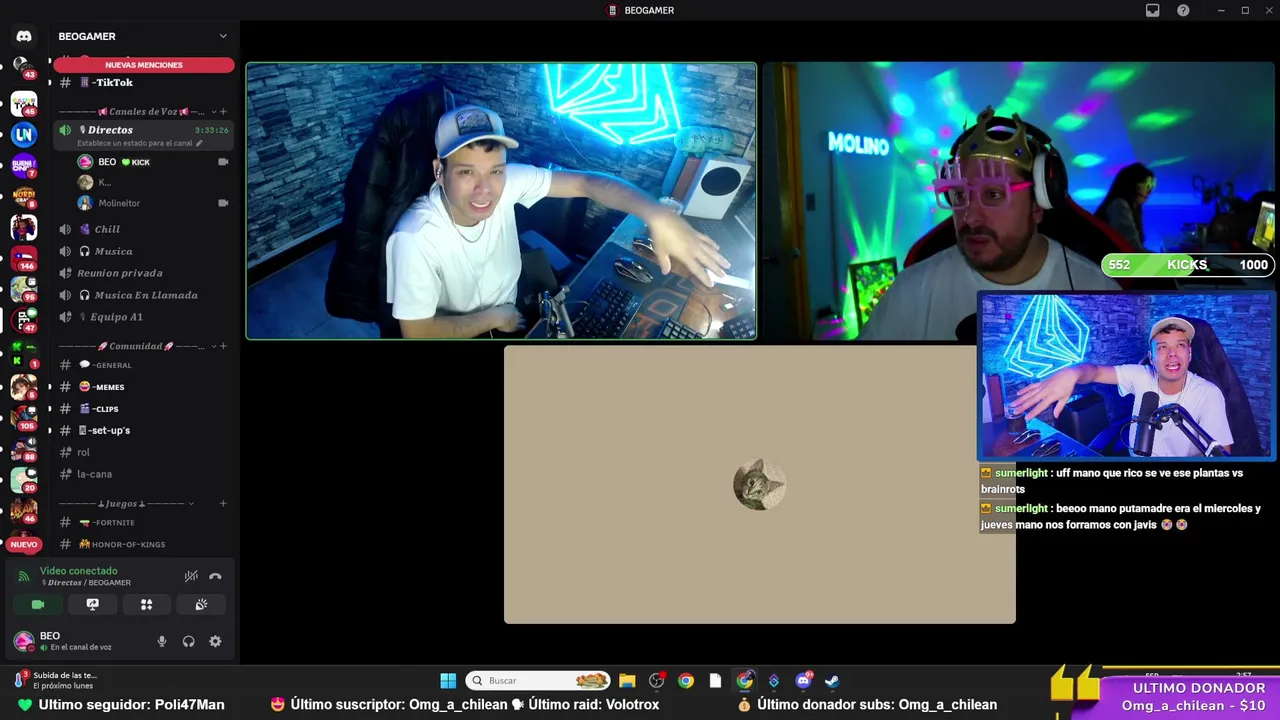
Task: Join the Chill voice channel
Action: pyautogui.click(x=144, y=229)
